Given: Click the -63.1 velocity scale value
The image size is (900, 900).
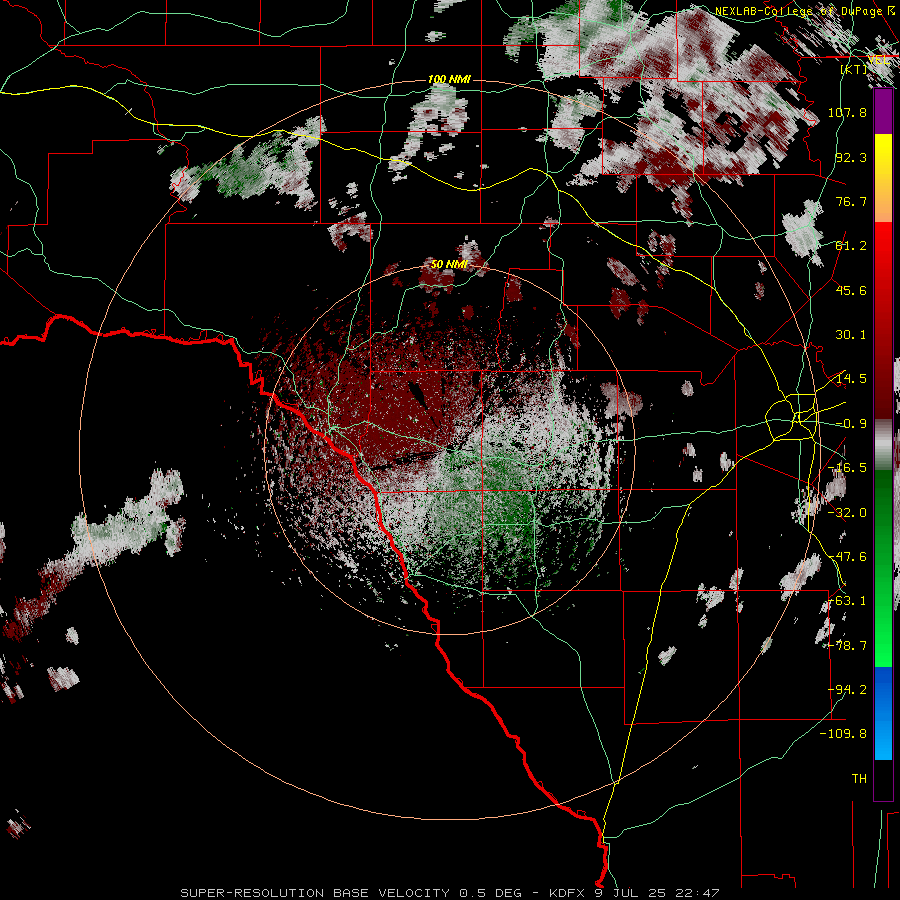Looking at the screenshot, I should tap(847, 601).
